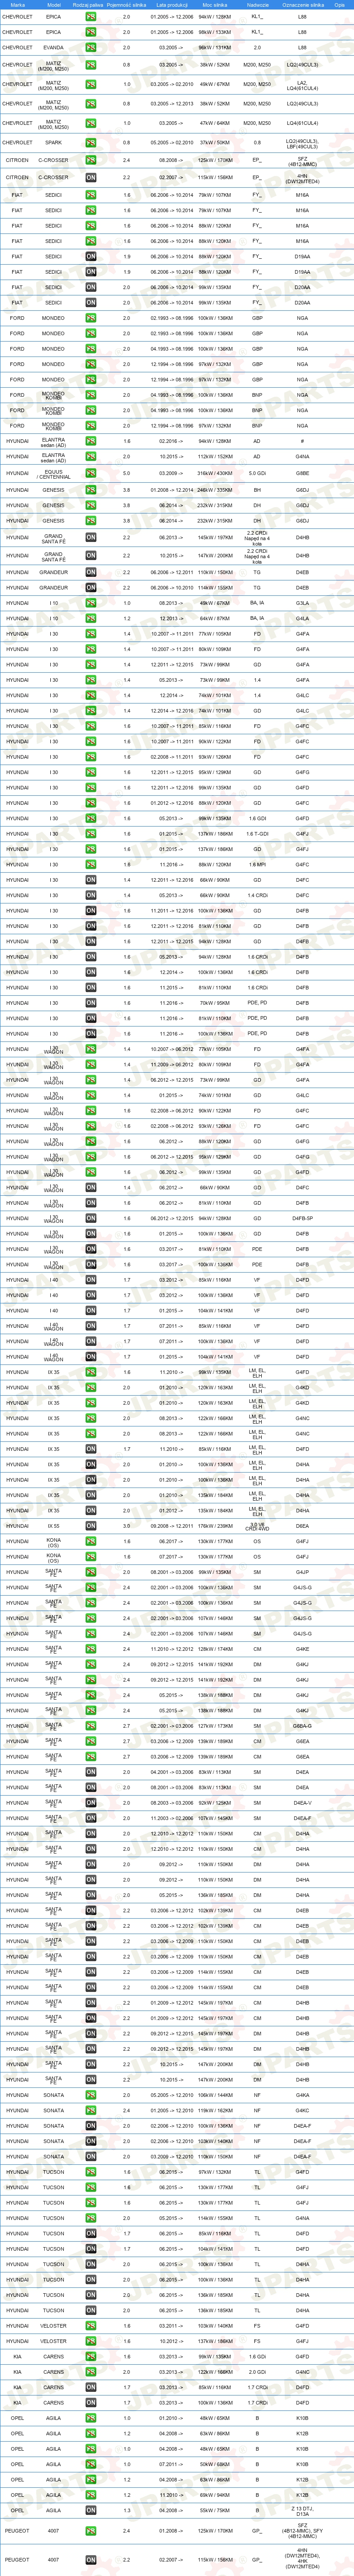
Task: Click engine code Z 13 DTJ, D13A cell
Action: click(303, 2511)
